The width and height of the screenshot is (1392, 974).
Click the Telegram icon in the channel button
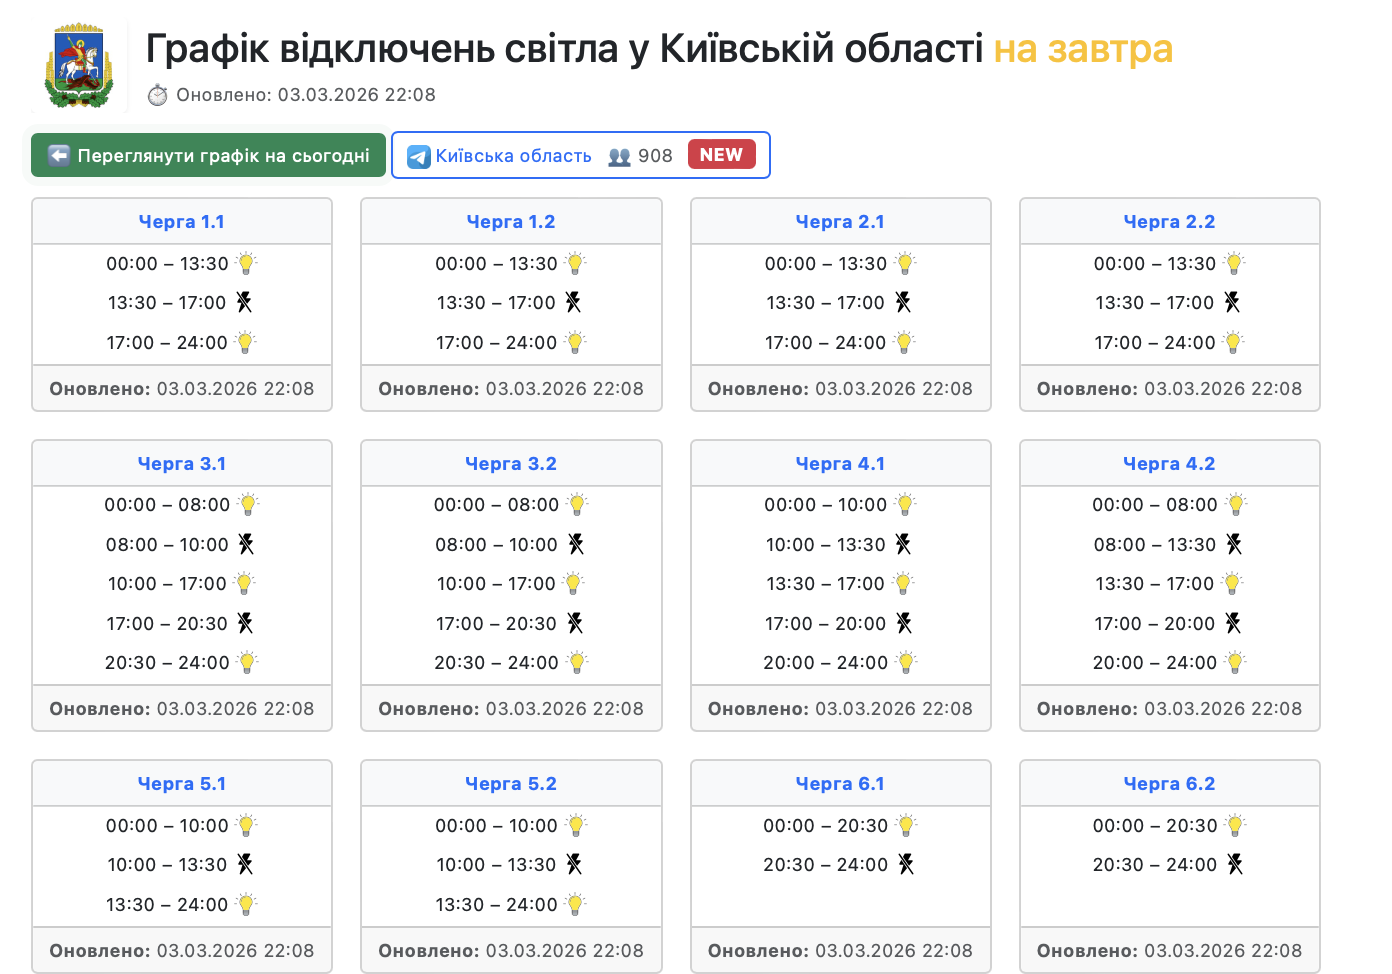tap(419, 156)
